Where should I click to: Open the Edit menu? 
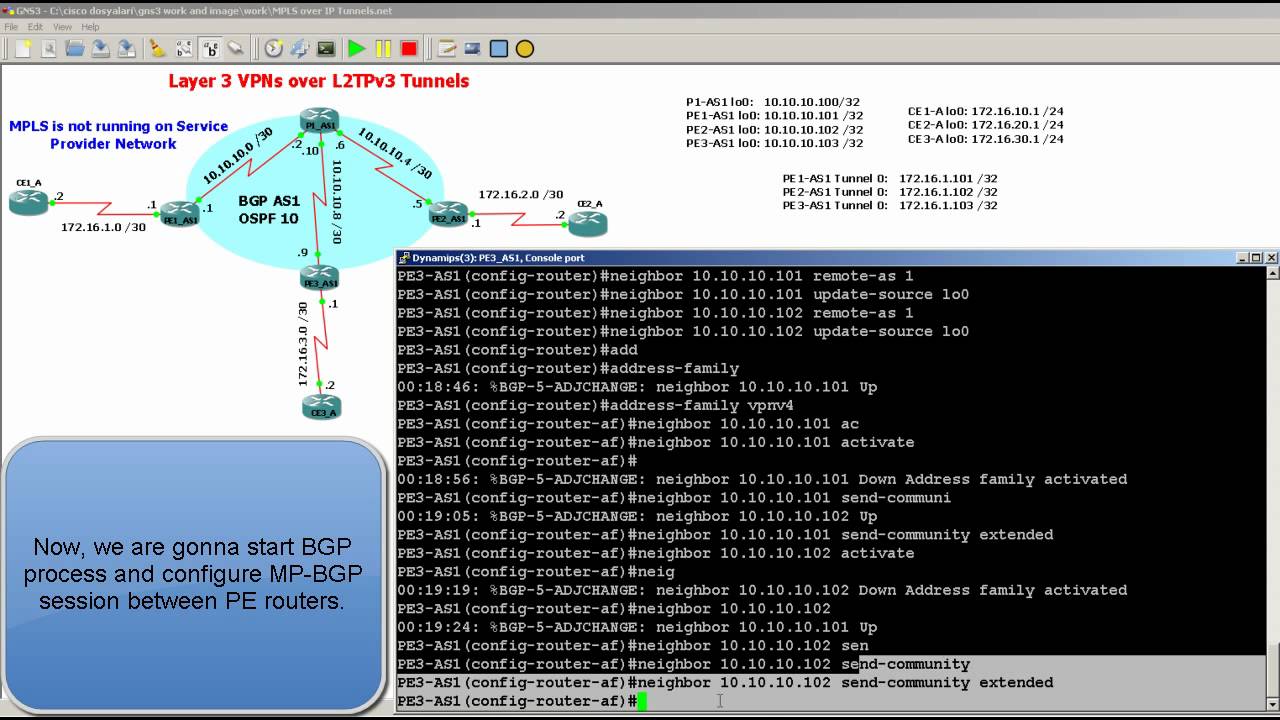[x=35, y=27]
